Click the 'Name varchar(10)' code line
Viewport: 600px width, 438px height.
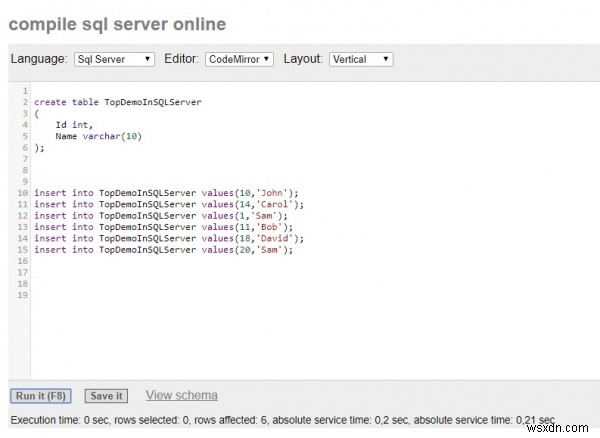99,136
